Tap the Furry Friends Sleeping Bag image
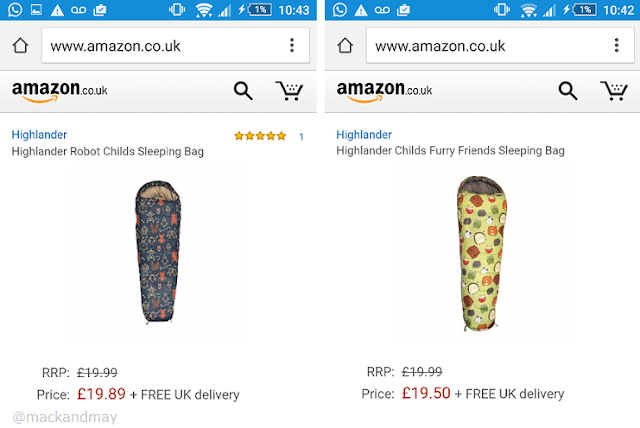 [x=477, y=250]
